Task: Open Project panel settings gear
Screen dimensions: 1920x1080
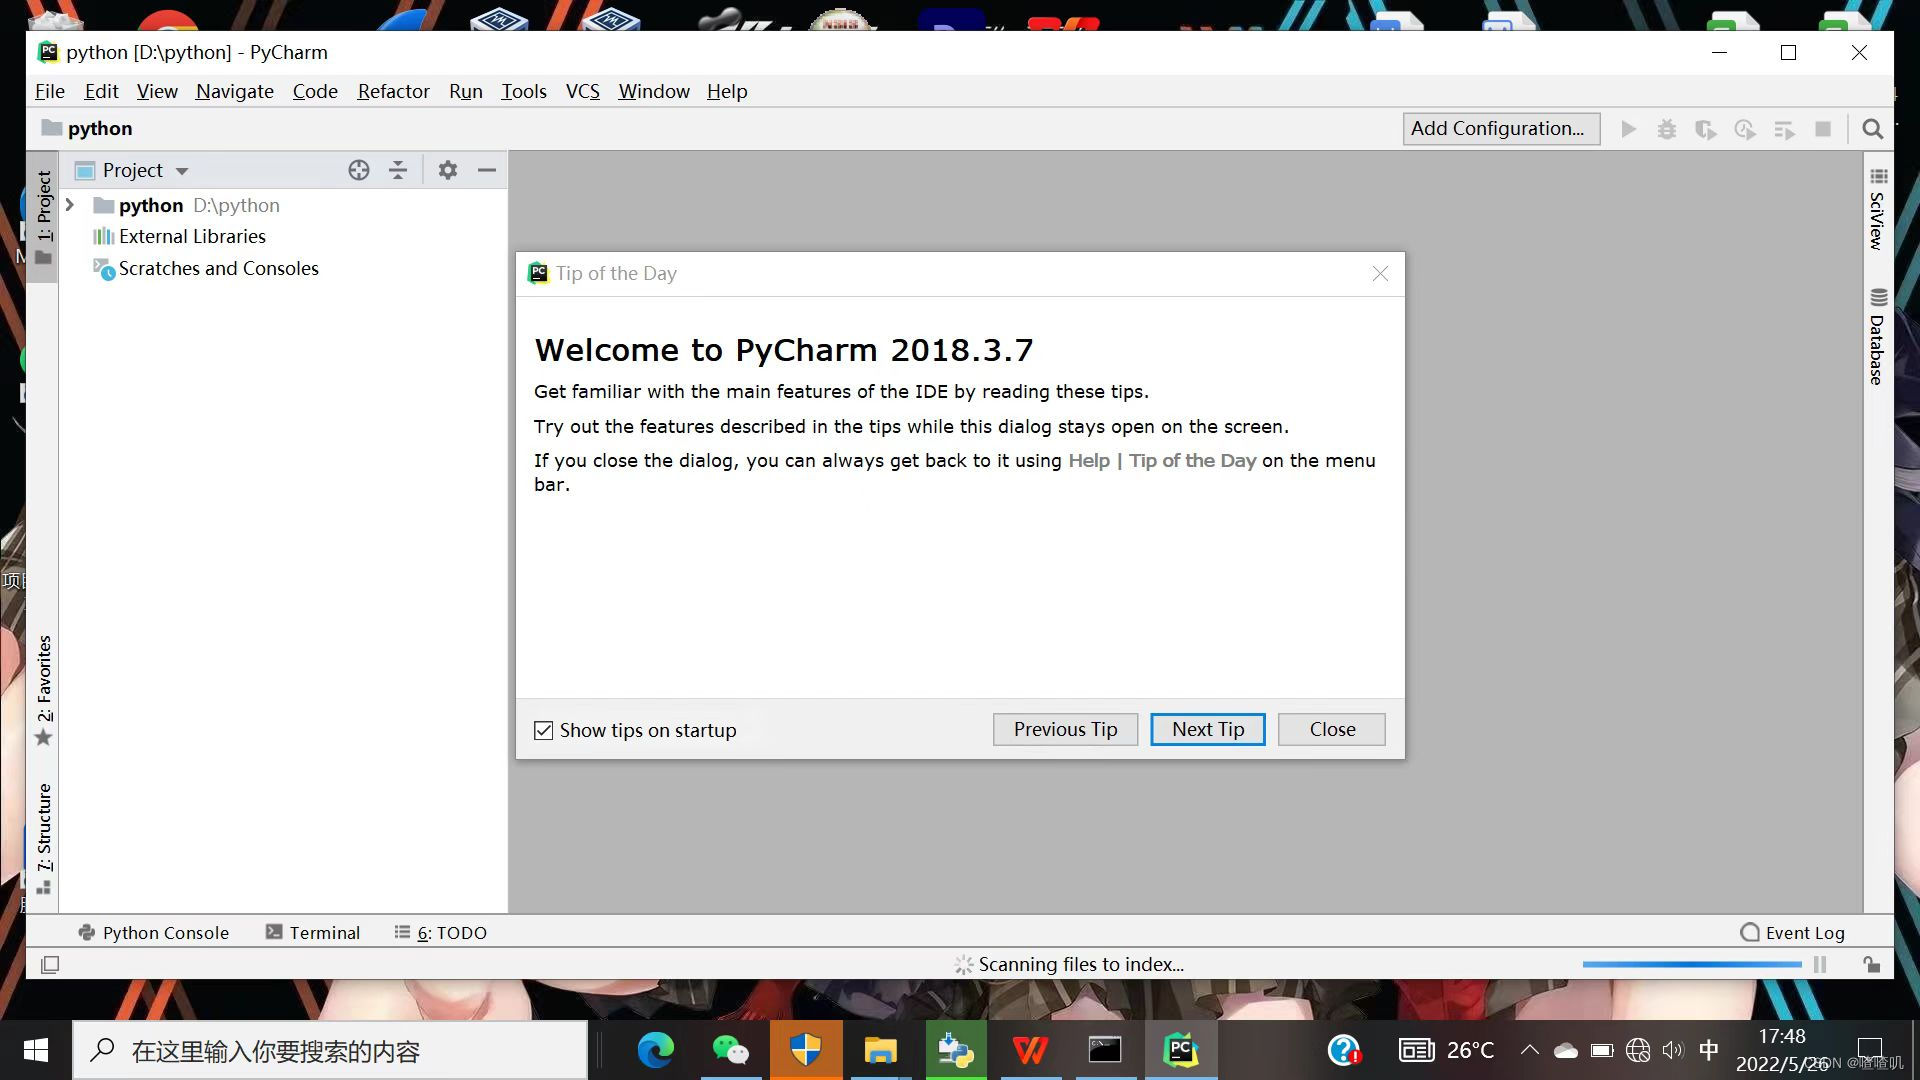Action: click(x=448, y=170)
